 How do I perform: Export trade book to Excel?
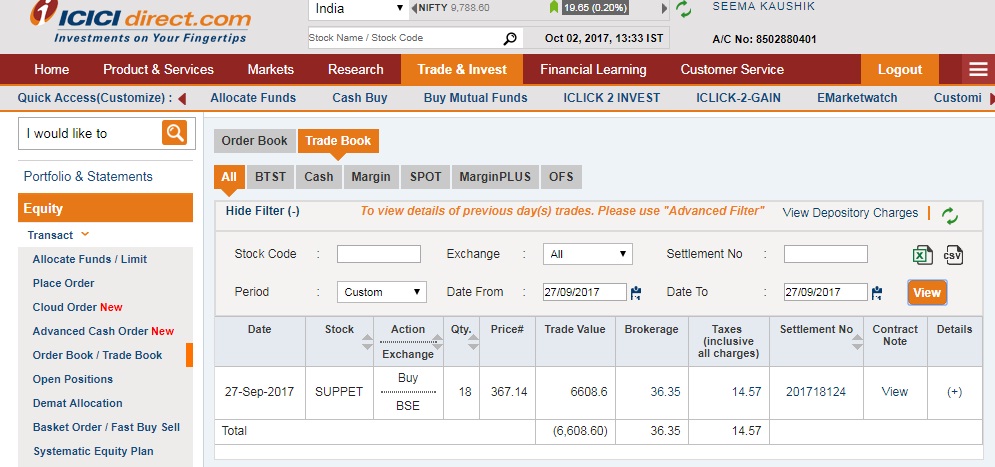tap(923, 255)
